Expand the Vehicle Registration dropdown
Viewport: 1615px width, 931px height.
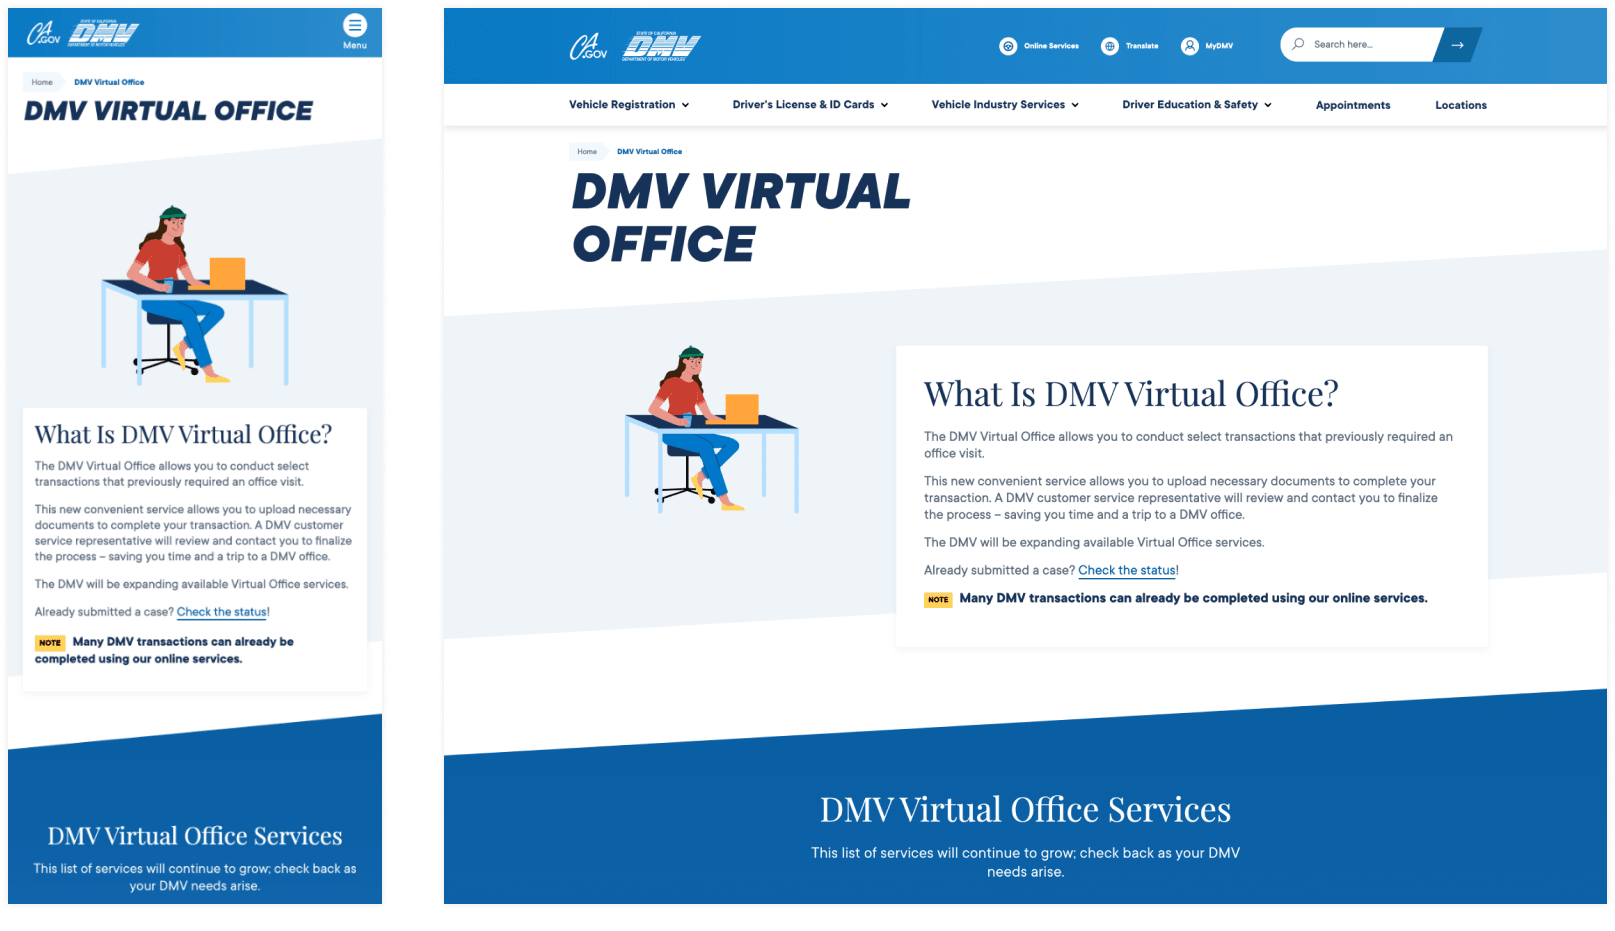[629, 105]
